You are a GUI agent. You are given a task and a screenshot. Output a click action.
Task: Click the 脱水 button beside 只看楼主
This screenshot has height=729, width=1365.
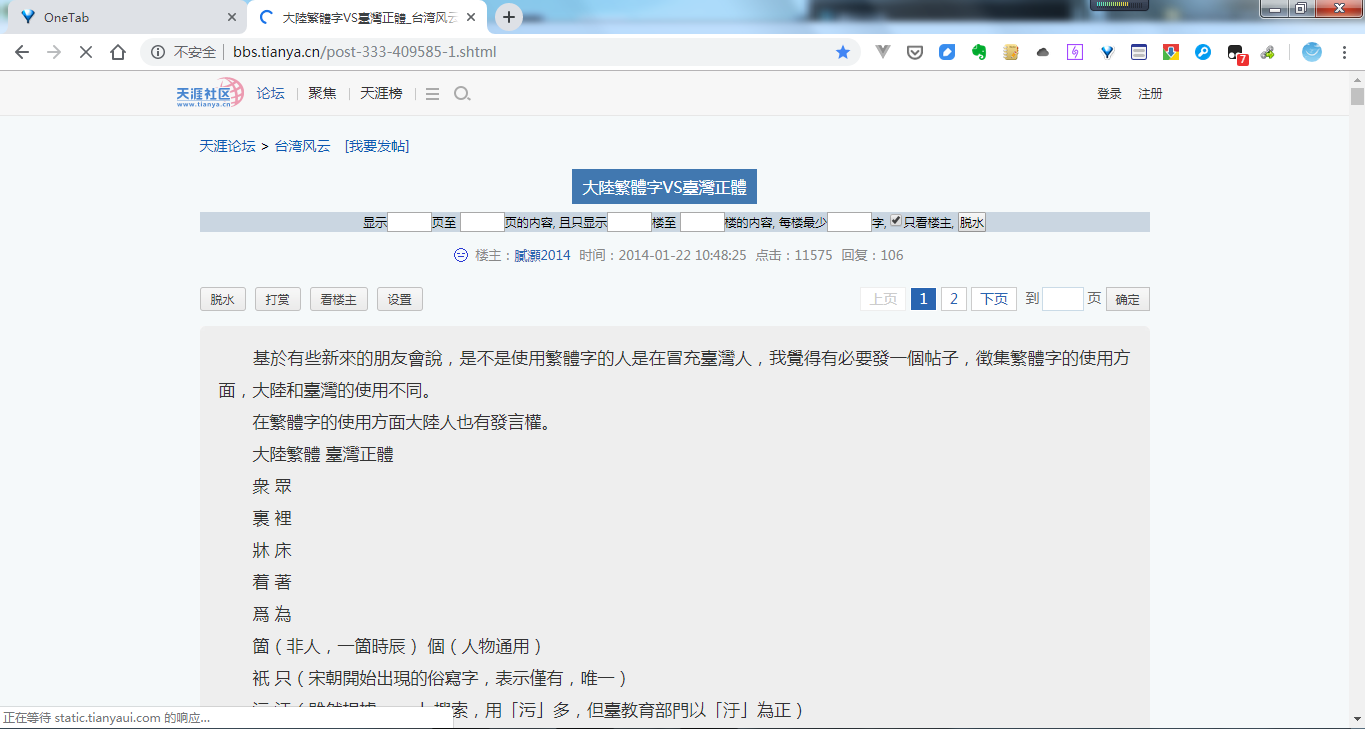(x=972, y=222)
